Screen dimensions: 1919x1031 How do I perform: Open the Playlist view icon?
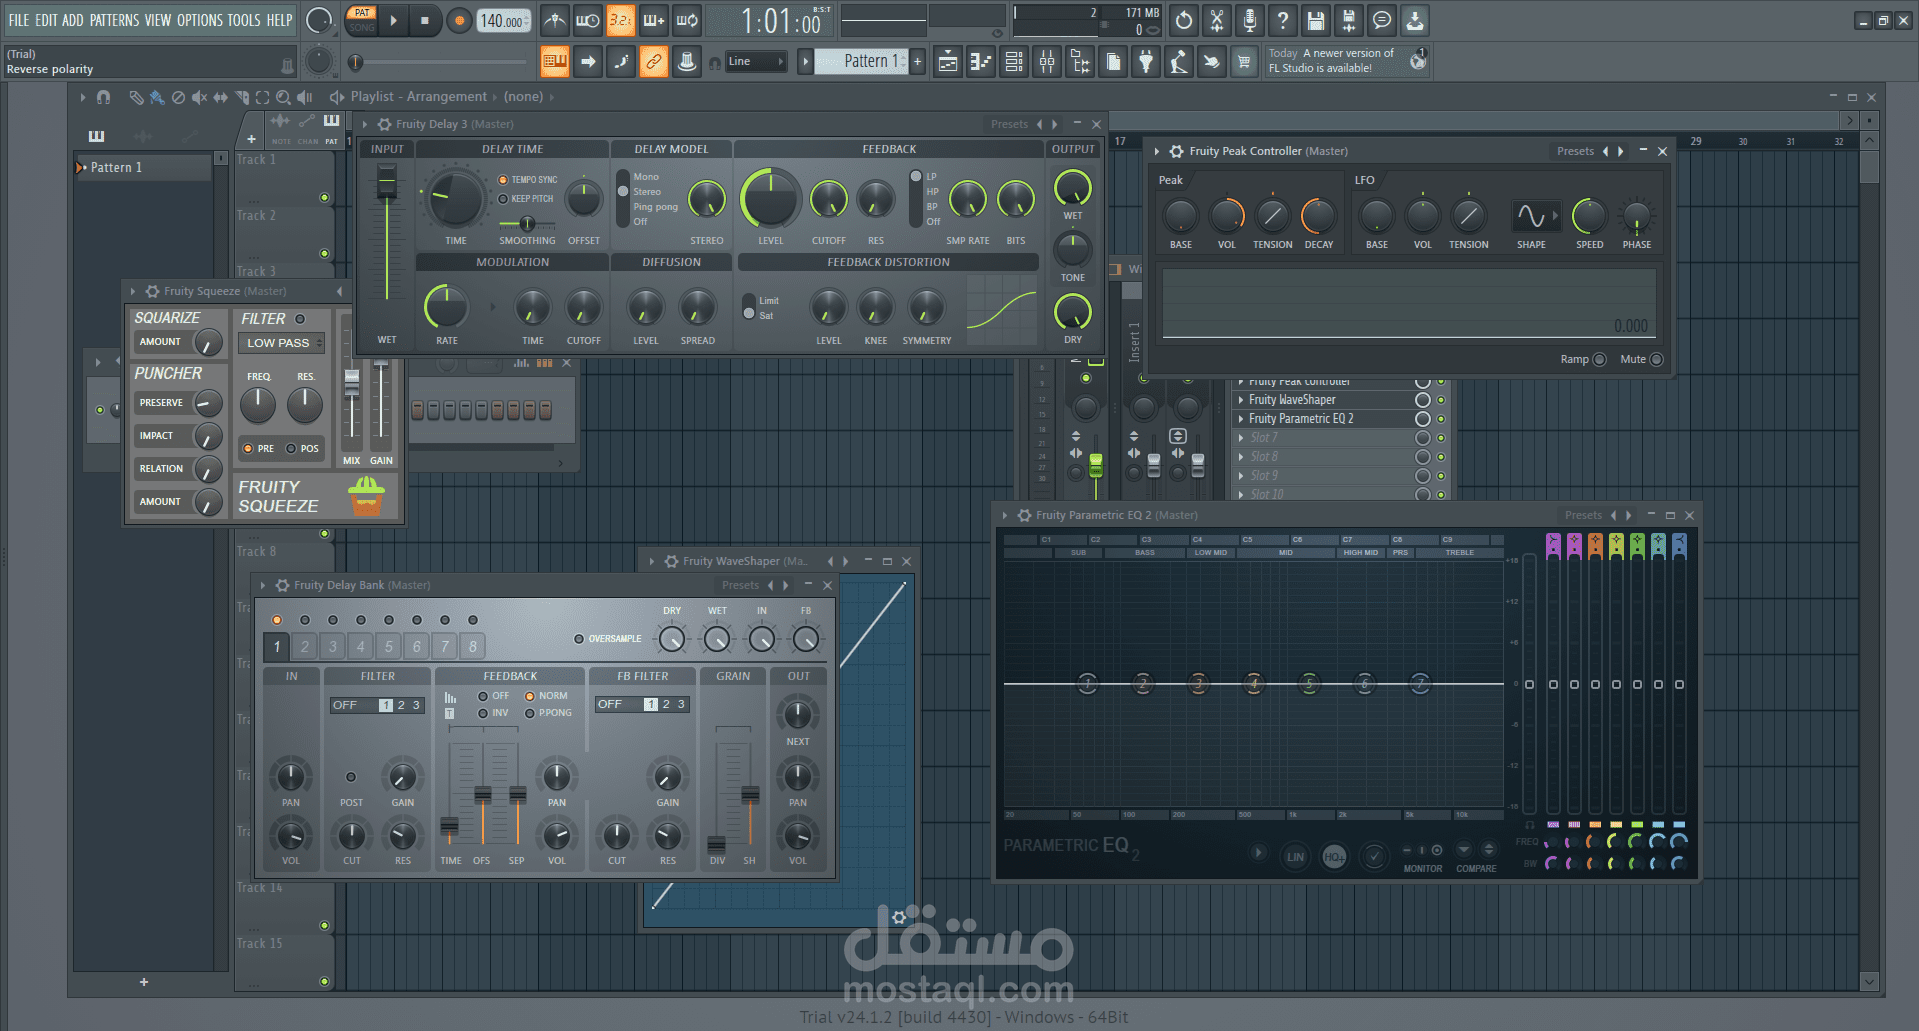click(x=948, y=62)
